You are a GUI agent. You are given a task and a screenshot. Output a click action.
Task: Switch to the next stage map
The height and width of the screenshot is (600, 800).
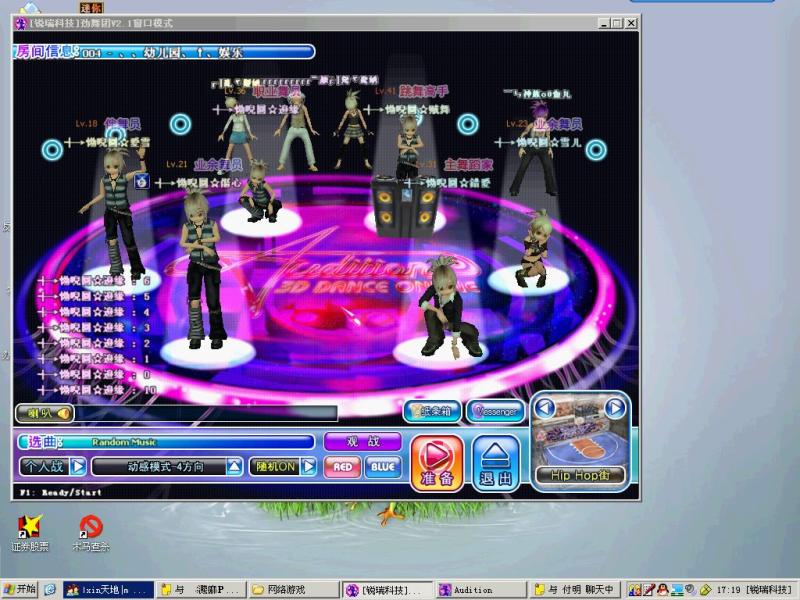615,408
